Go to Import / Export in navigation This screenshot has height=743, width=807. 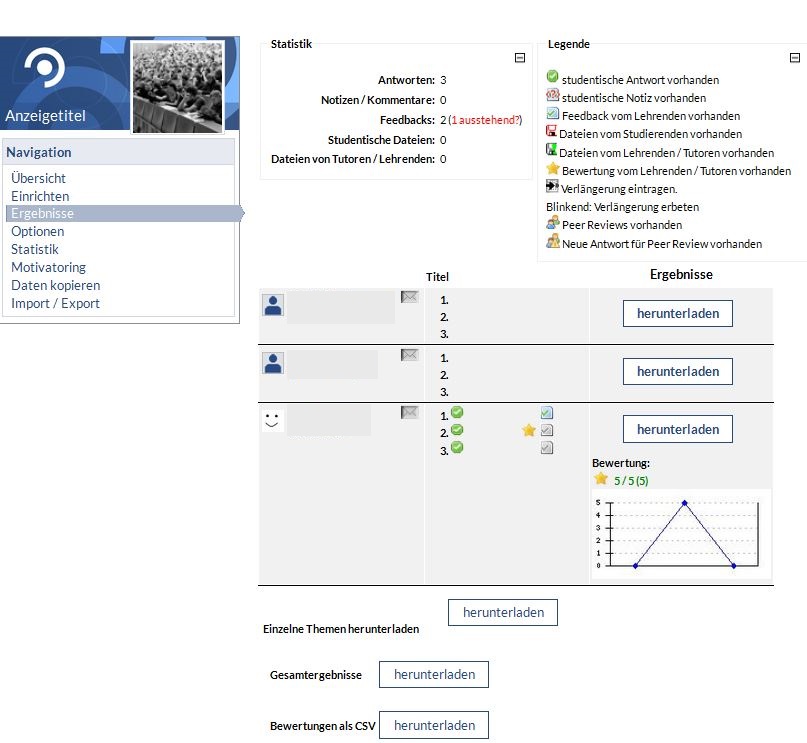(x=55, y=303)
